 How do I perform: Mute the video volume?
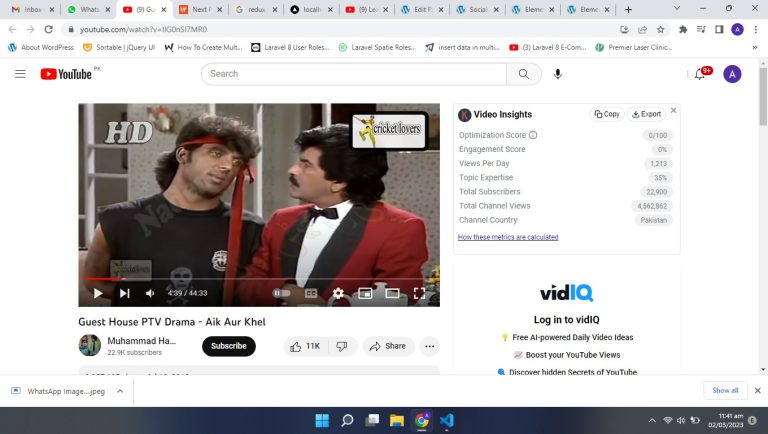click(x=150, y=293)
